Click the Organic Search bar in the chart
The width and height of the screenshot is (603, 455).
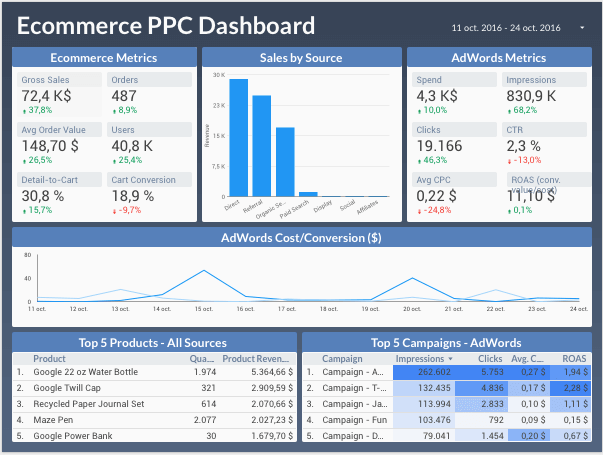coord(285,162)
